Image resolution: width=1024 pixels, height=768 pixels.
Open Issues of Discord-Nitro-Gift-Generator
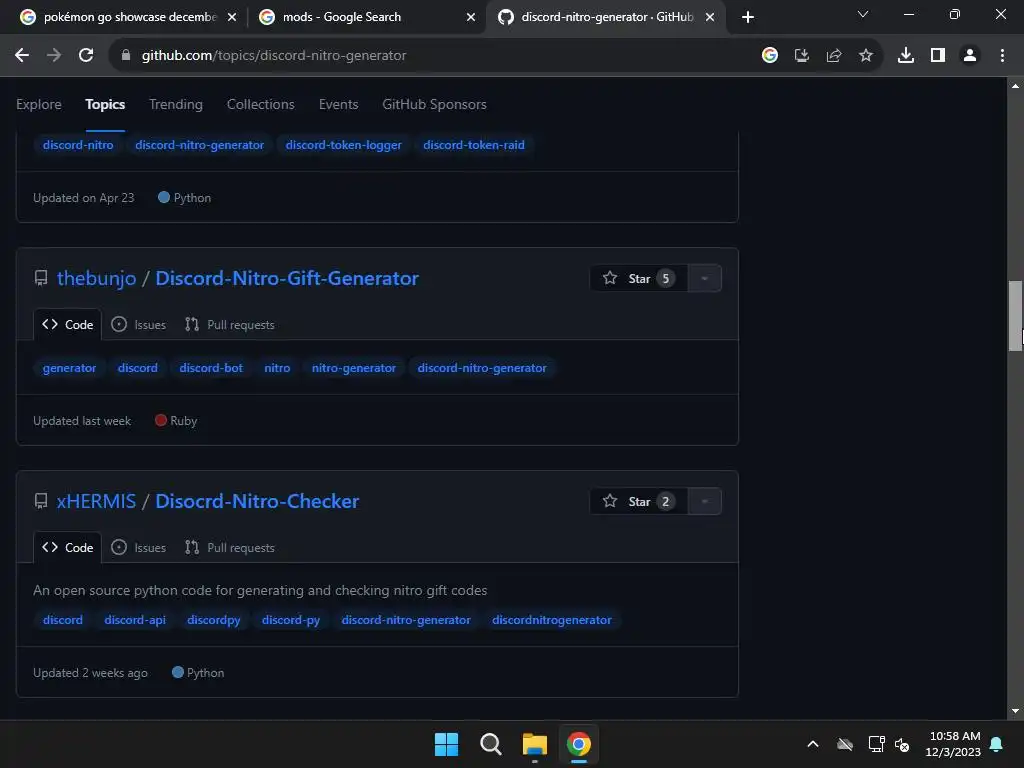tap(138, 325)
